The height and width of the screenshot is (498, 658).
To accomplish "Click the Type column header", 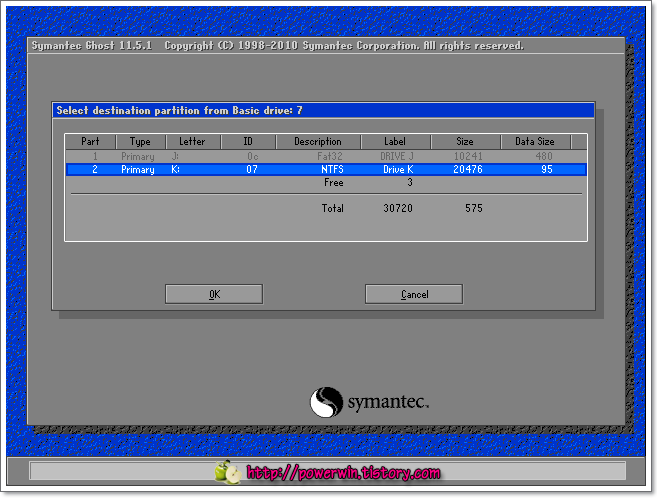I will [140, 142].
